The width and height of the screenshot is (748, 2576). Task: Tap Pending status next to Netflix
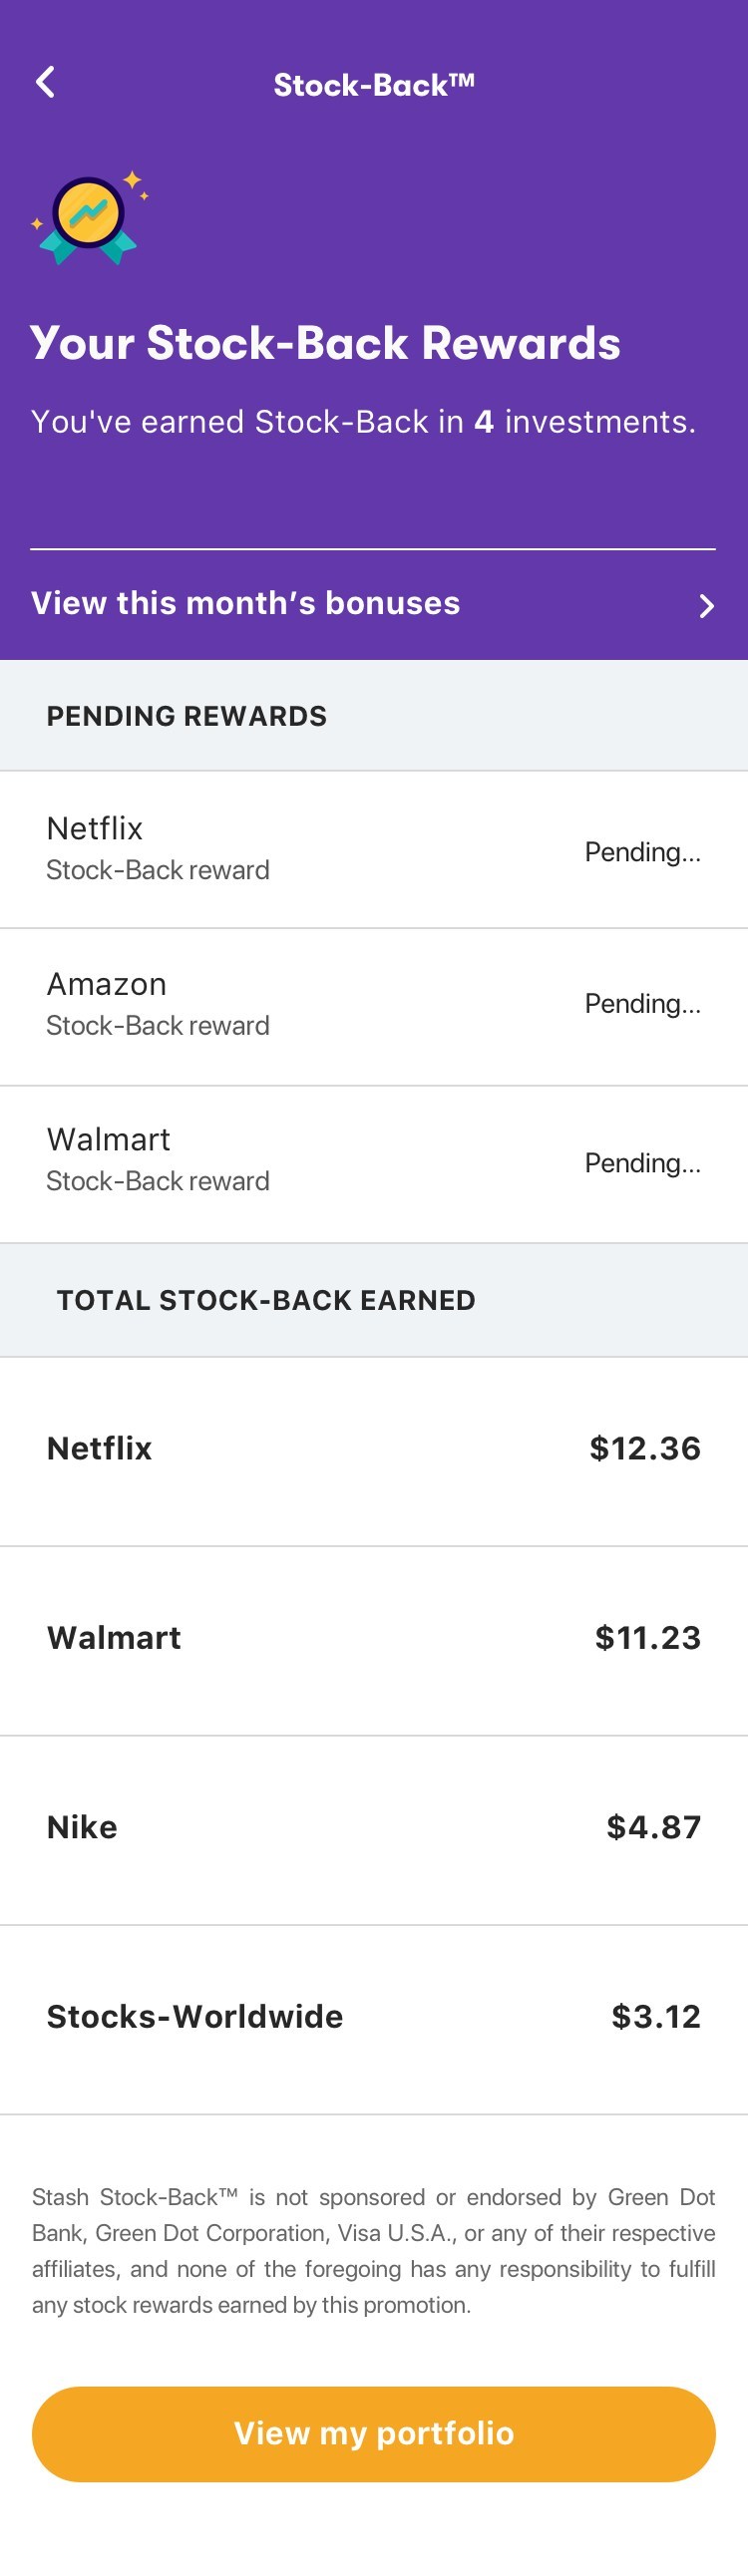(x=643, y=851)
